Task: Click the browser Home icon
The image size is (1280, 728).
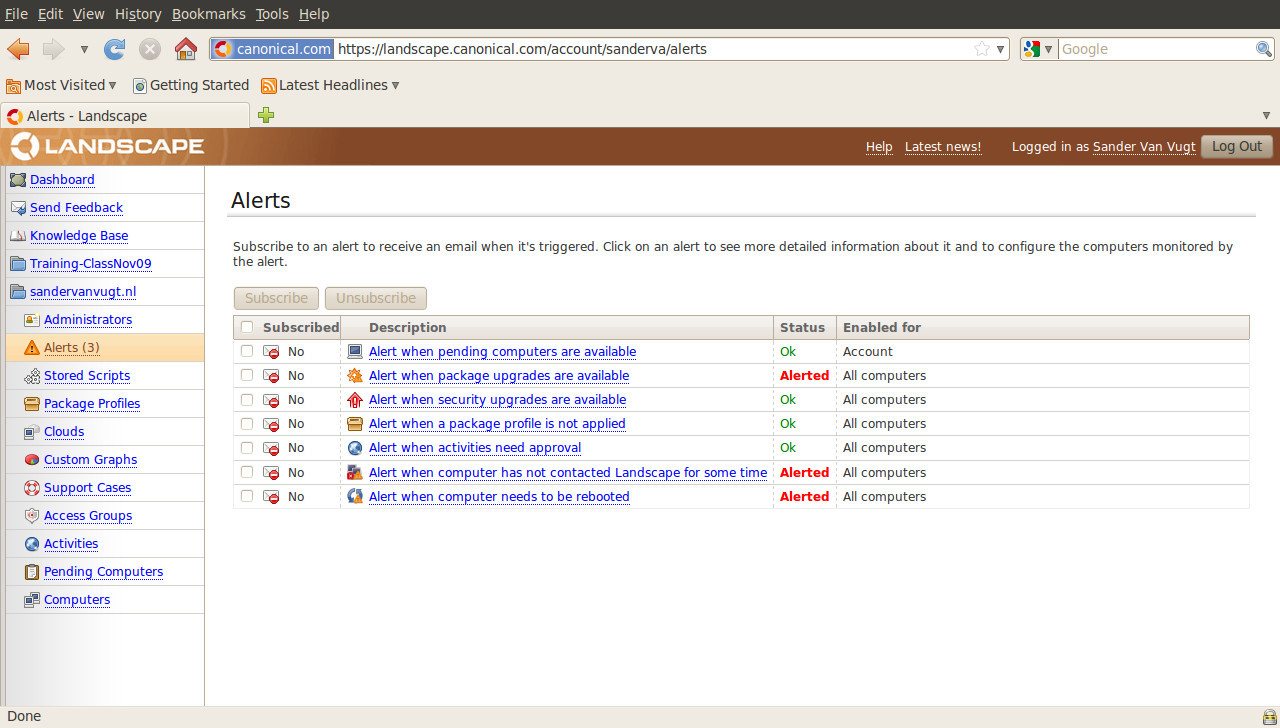Action: tap(185, 49)
